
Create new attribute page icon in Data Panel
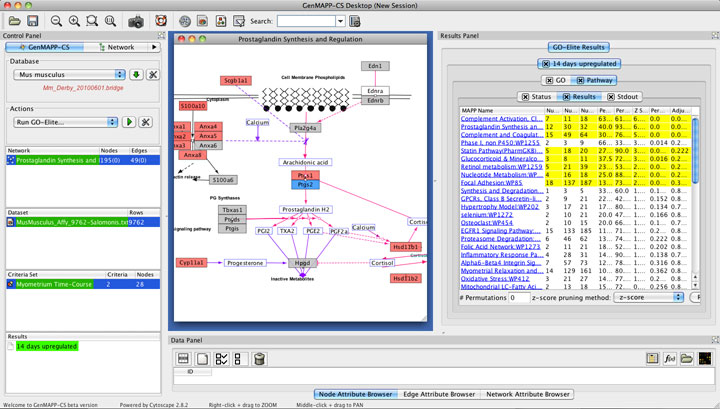(x=202, y=359)
